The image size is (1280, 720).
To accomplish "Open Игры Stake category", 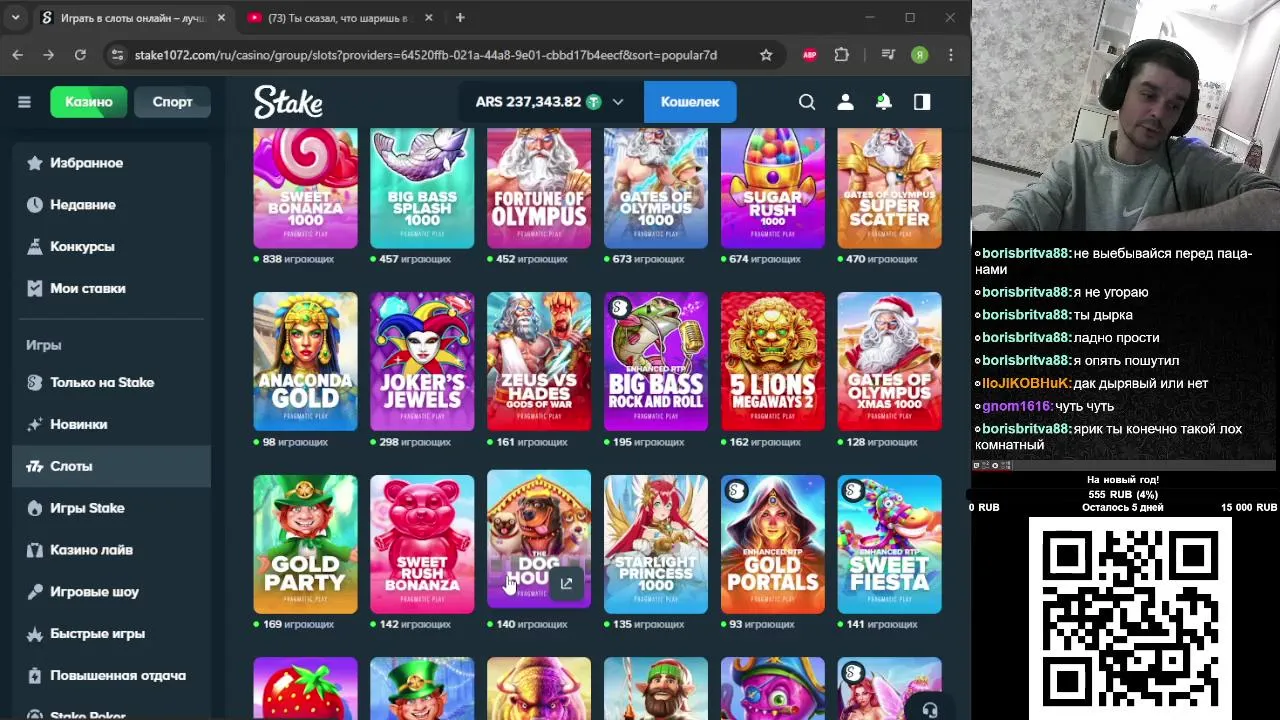I will [x=111, y=508].
